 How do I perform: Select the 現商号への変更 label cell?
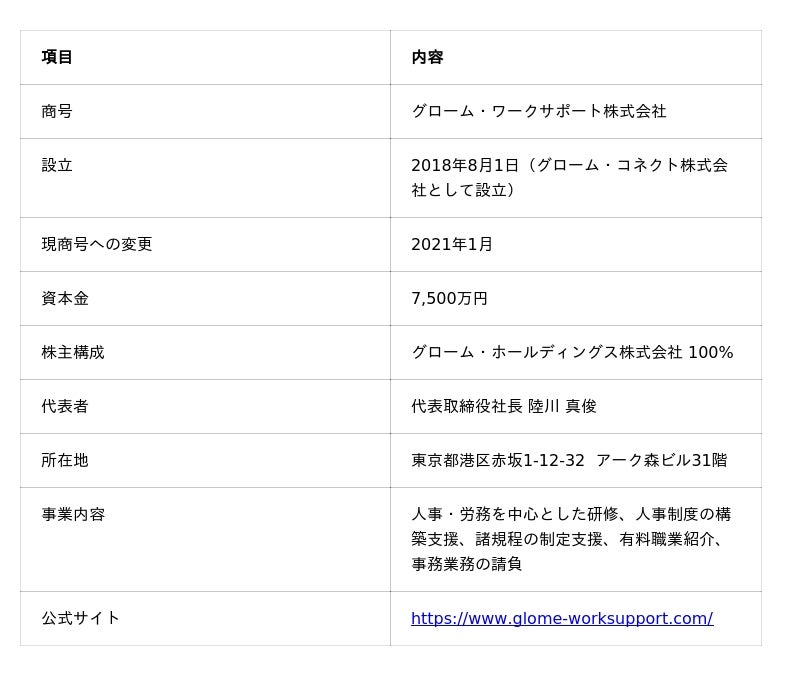(96, 244)
